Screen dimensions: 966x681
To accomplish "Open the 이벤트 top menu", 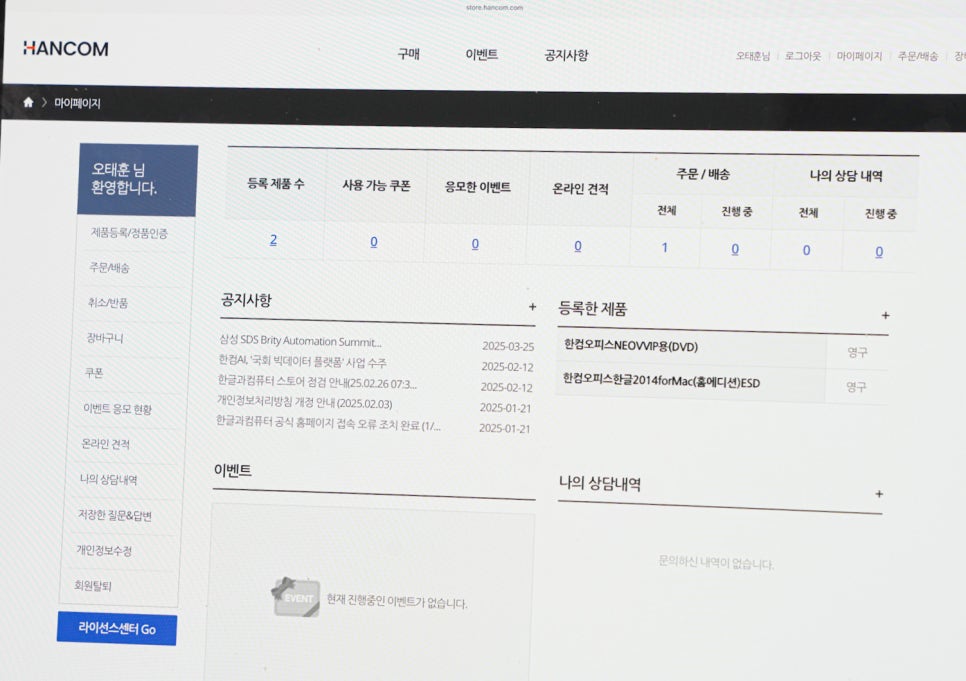I will [x=481, y=55].
